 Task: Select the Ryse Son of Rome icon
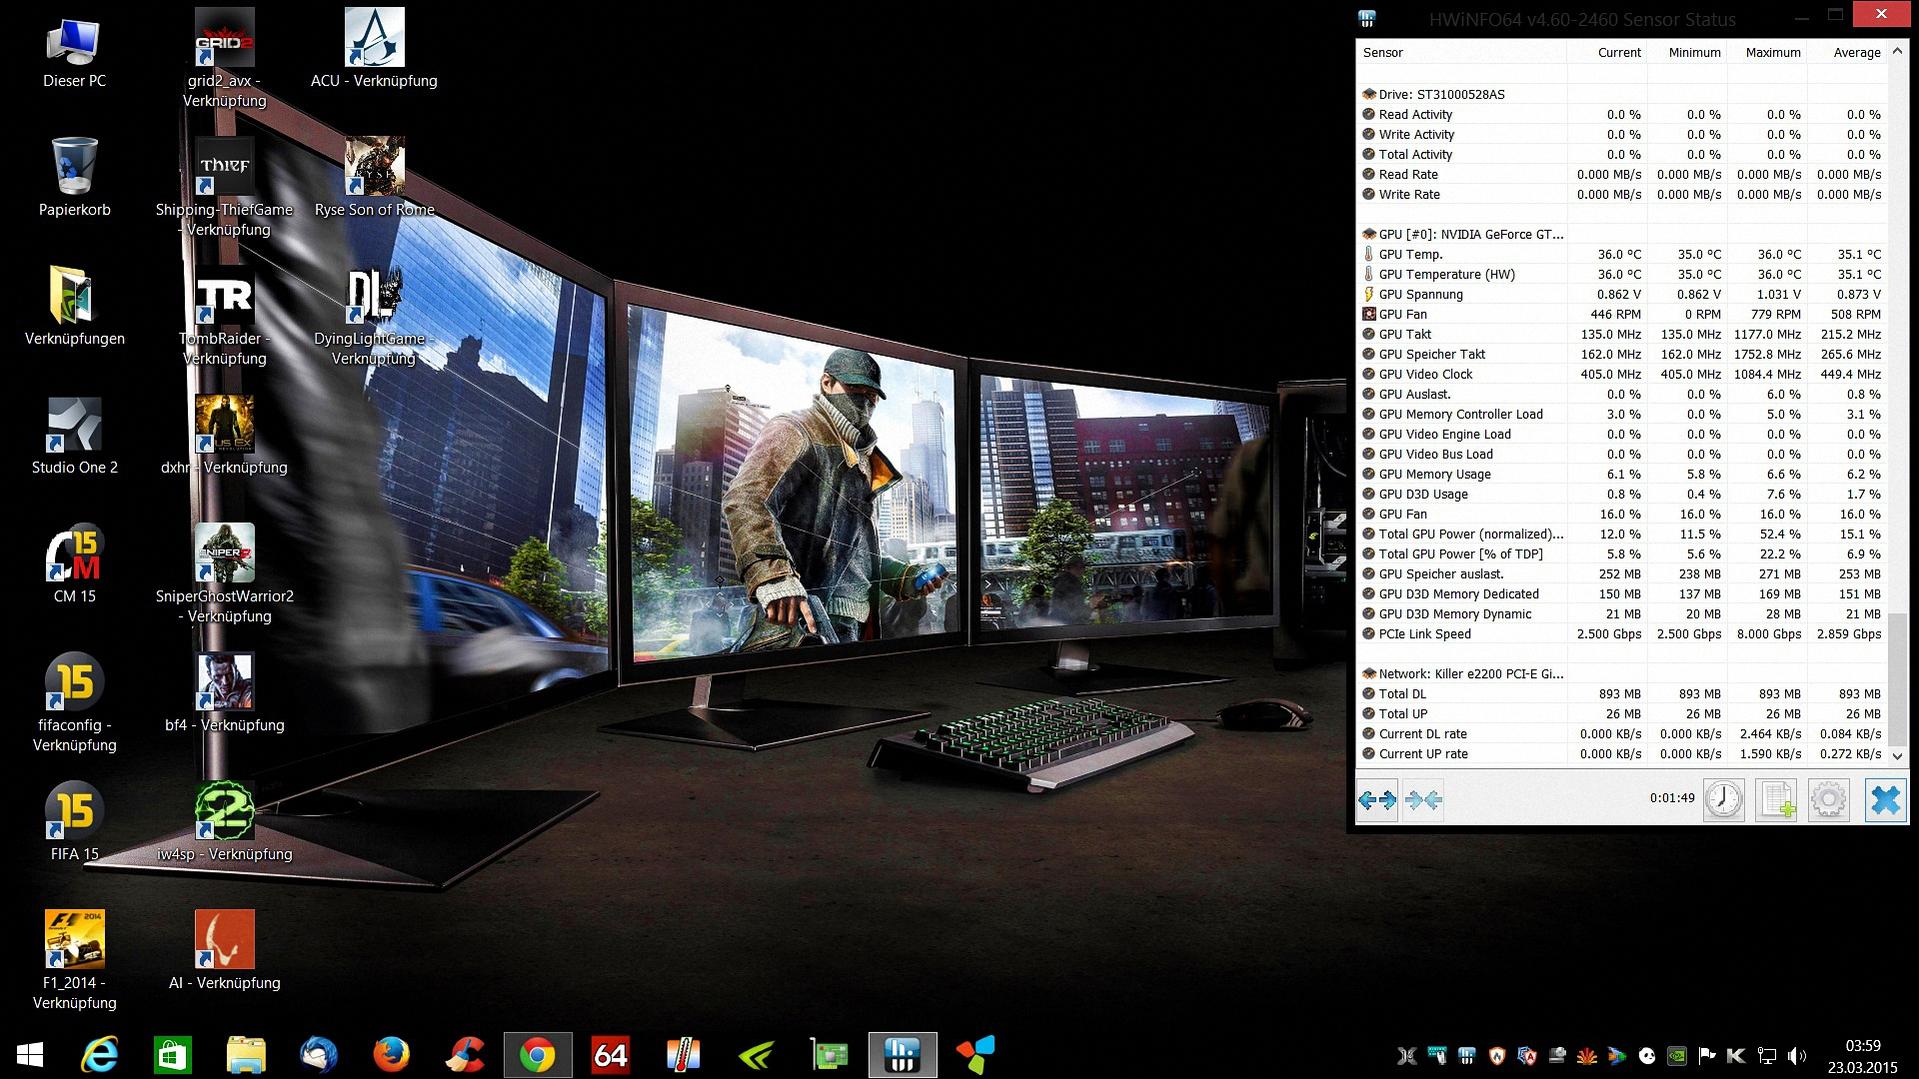(374, 167)
